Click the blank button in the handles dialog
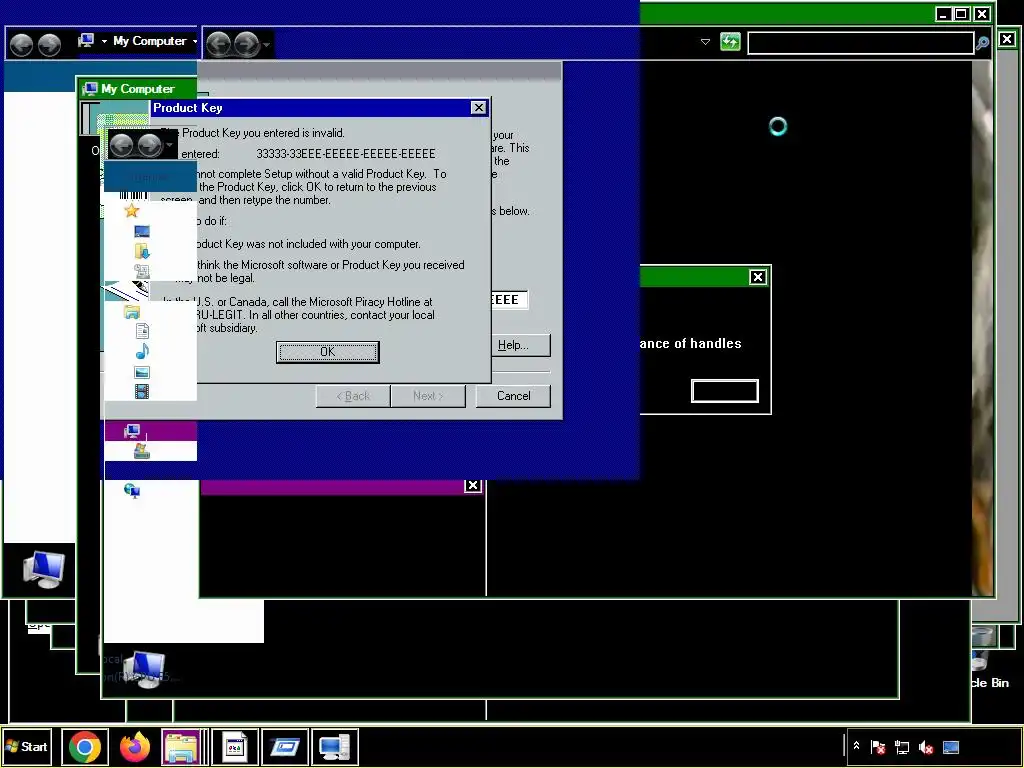1024x768 pixels. coord(725,391)
